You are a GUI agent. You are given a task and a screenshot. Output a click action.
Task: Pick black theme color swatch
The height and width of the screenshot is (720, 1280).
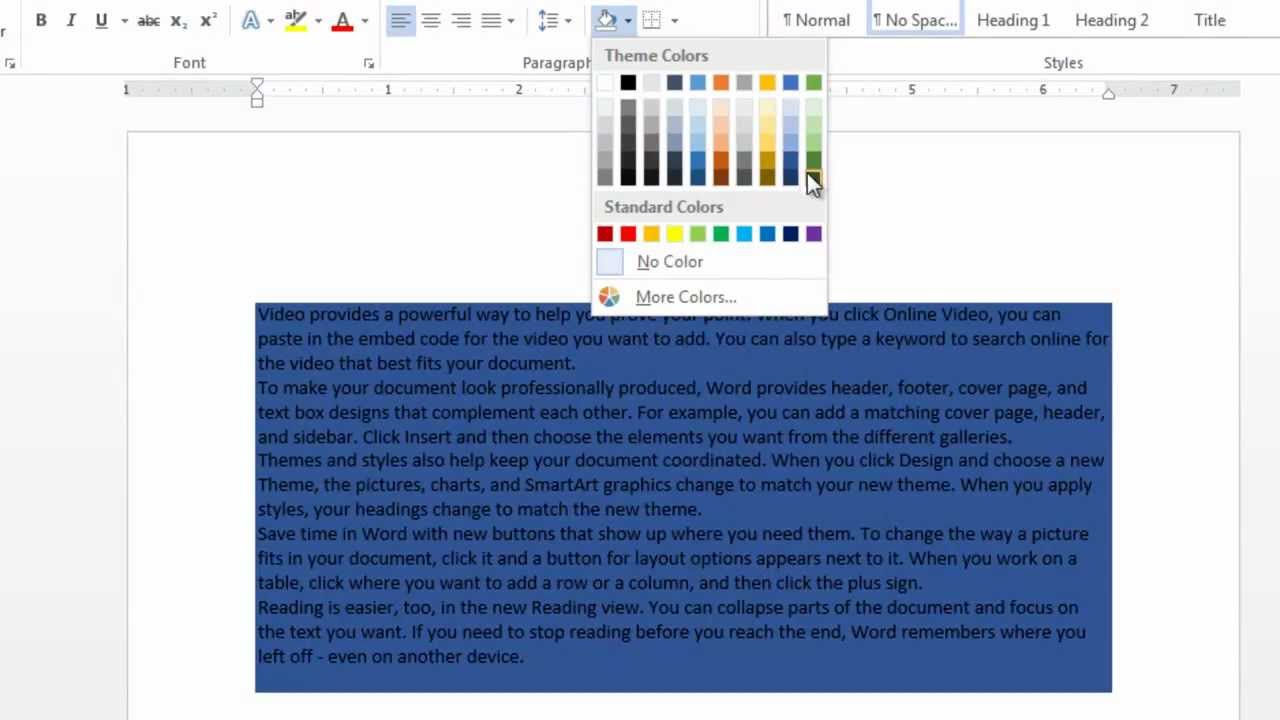(628, 83)
